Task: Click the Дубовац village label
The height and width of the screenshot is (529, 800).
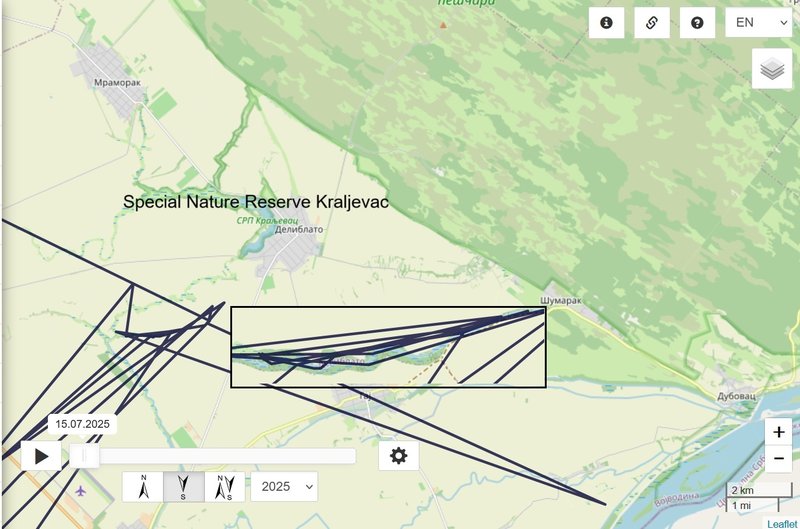Action: 736,396
